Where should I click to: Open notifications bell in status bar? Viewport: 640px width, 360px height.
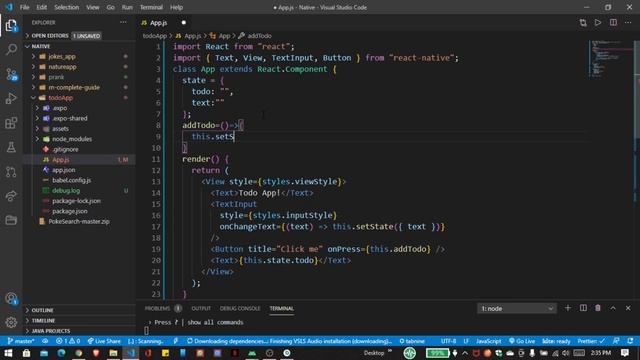point(631,341)
